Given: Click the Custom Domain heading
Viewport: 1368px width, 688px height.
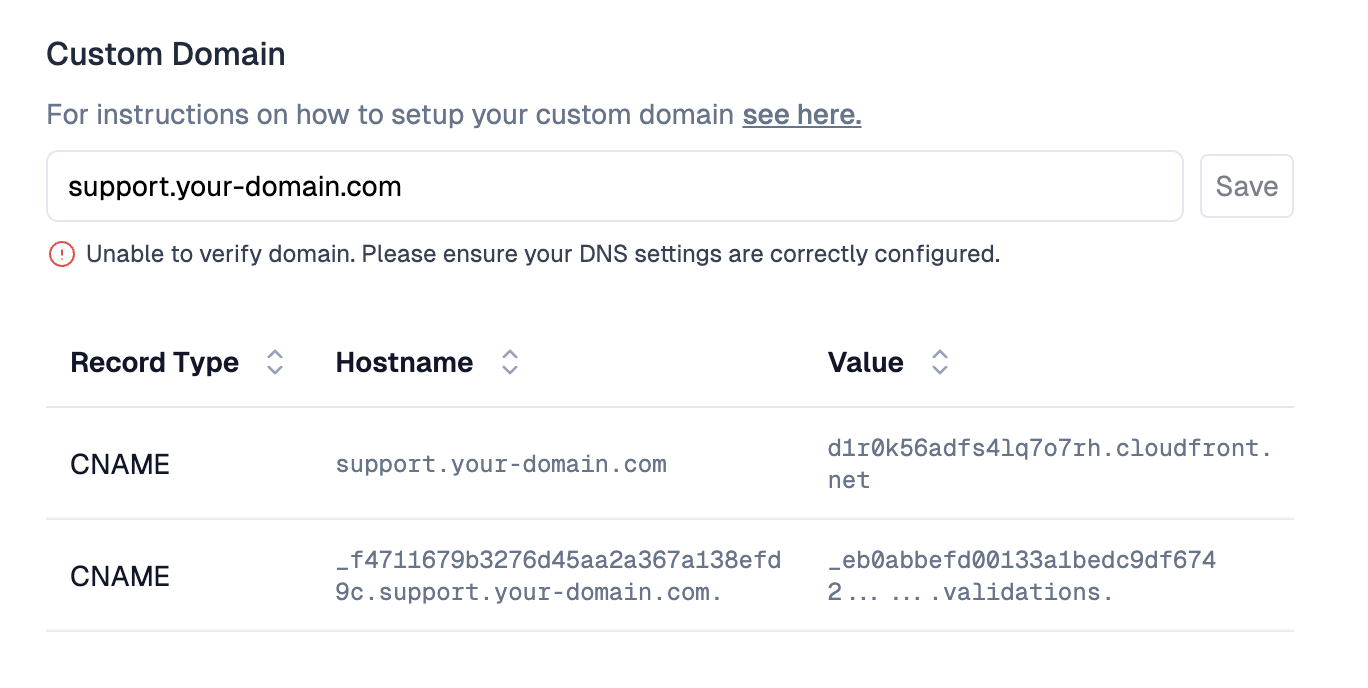Looking at the screenshot, I should pos(166,54).
